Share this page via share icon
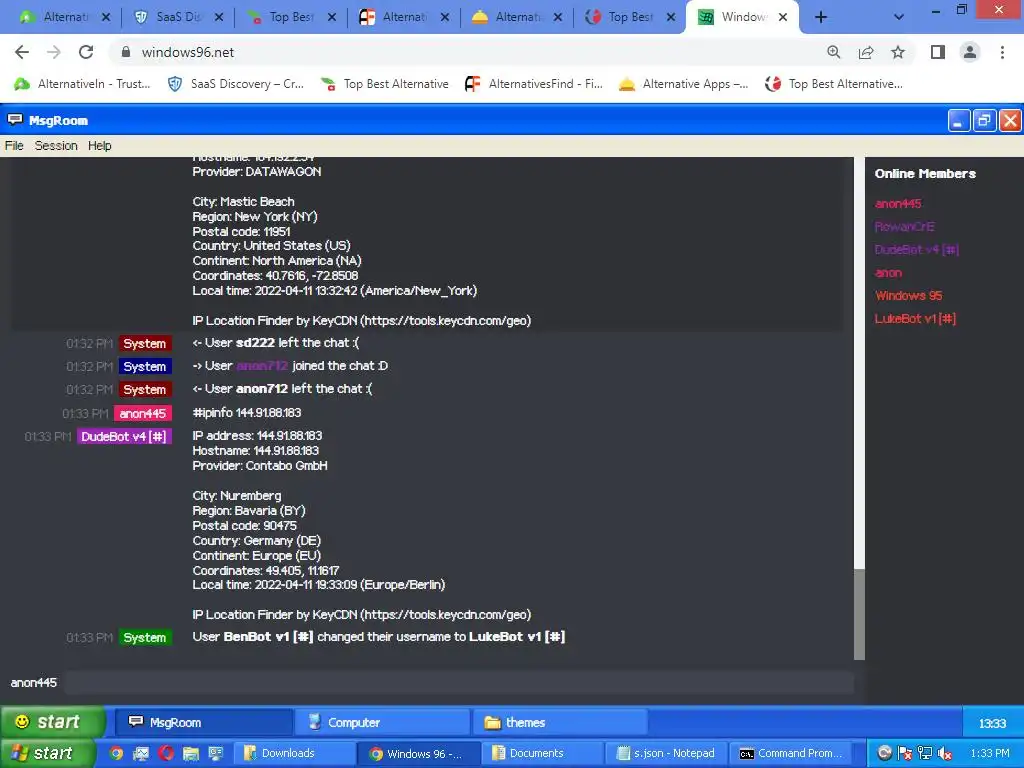The height and width of the screenshot is (768, 1024). click(x=866, y=52)
